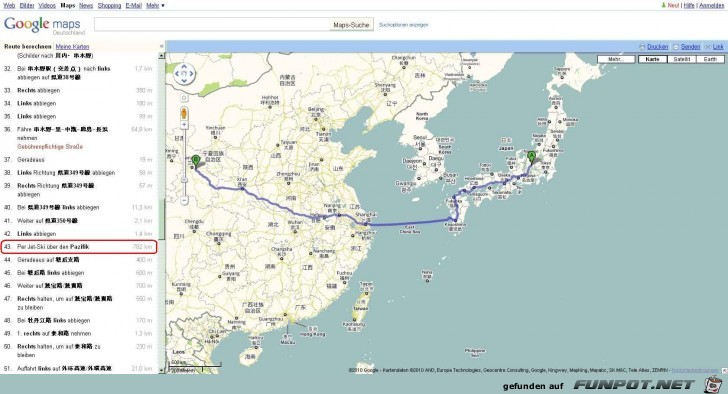This screenshot has width=728, height=394.
Task: Select Maps in the top bar
Action: (x=68, y=6)
